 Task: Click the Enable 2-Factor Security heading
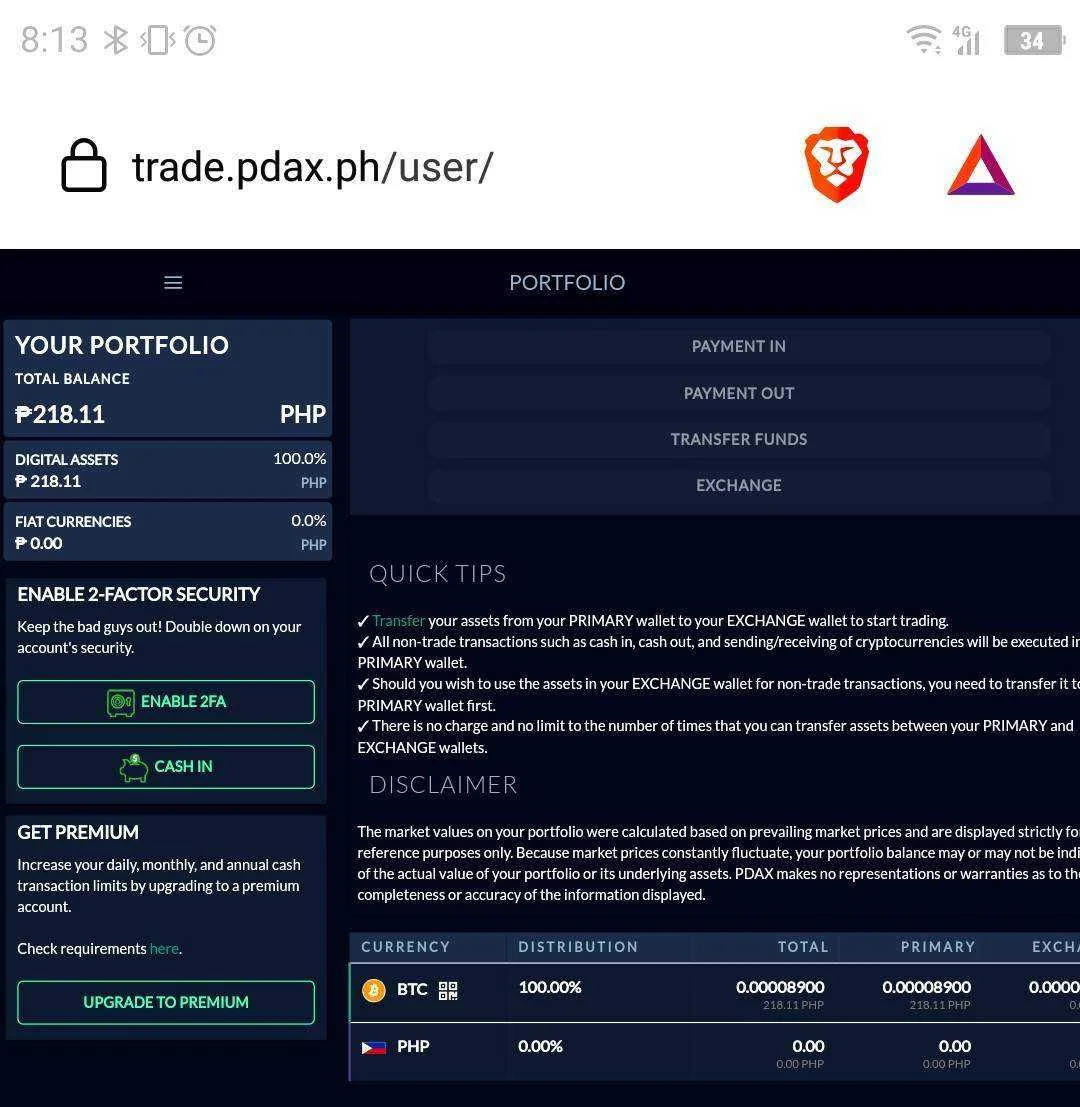[138, 594]
